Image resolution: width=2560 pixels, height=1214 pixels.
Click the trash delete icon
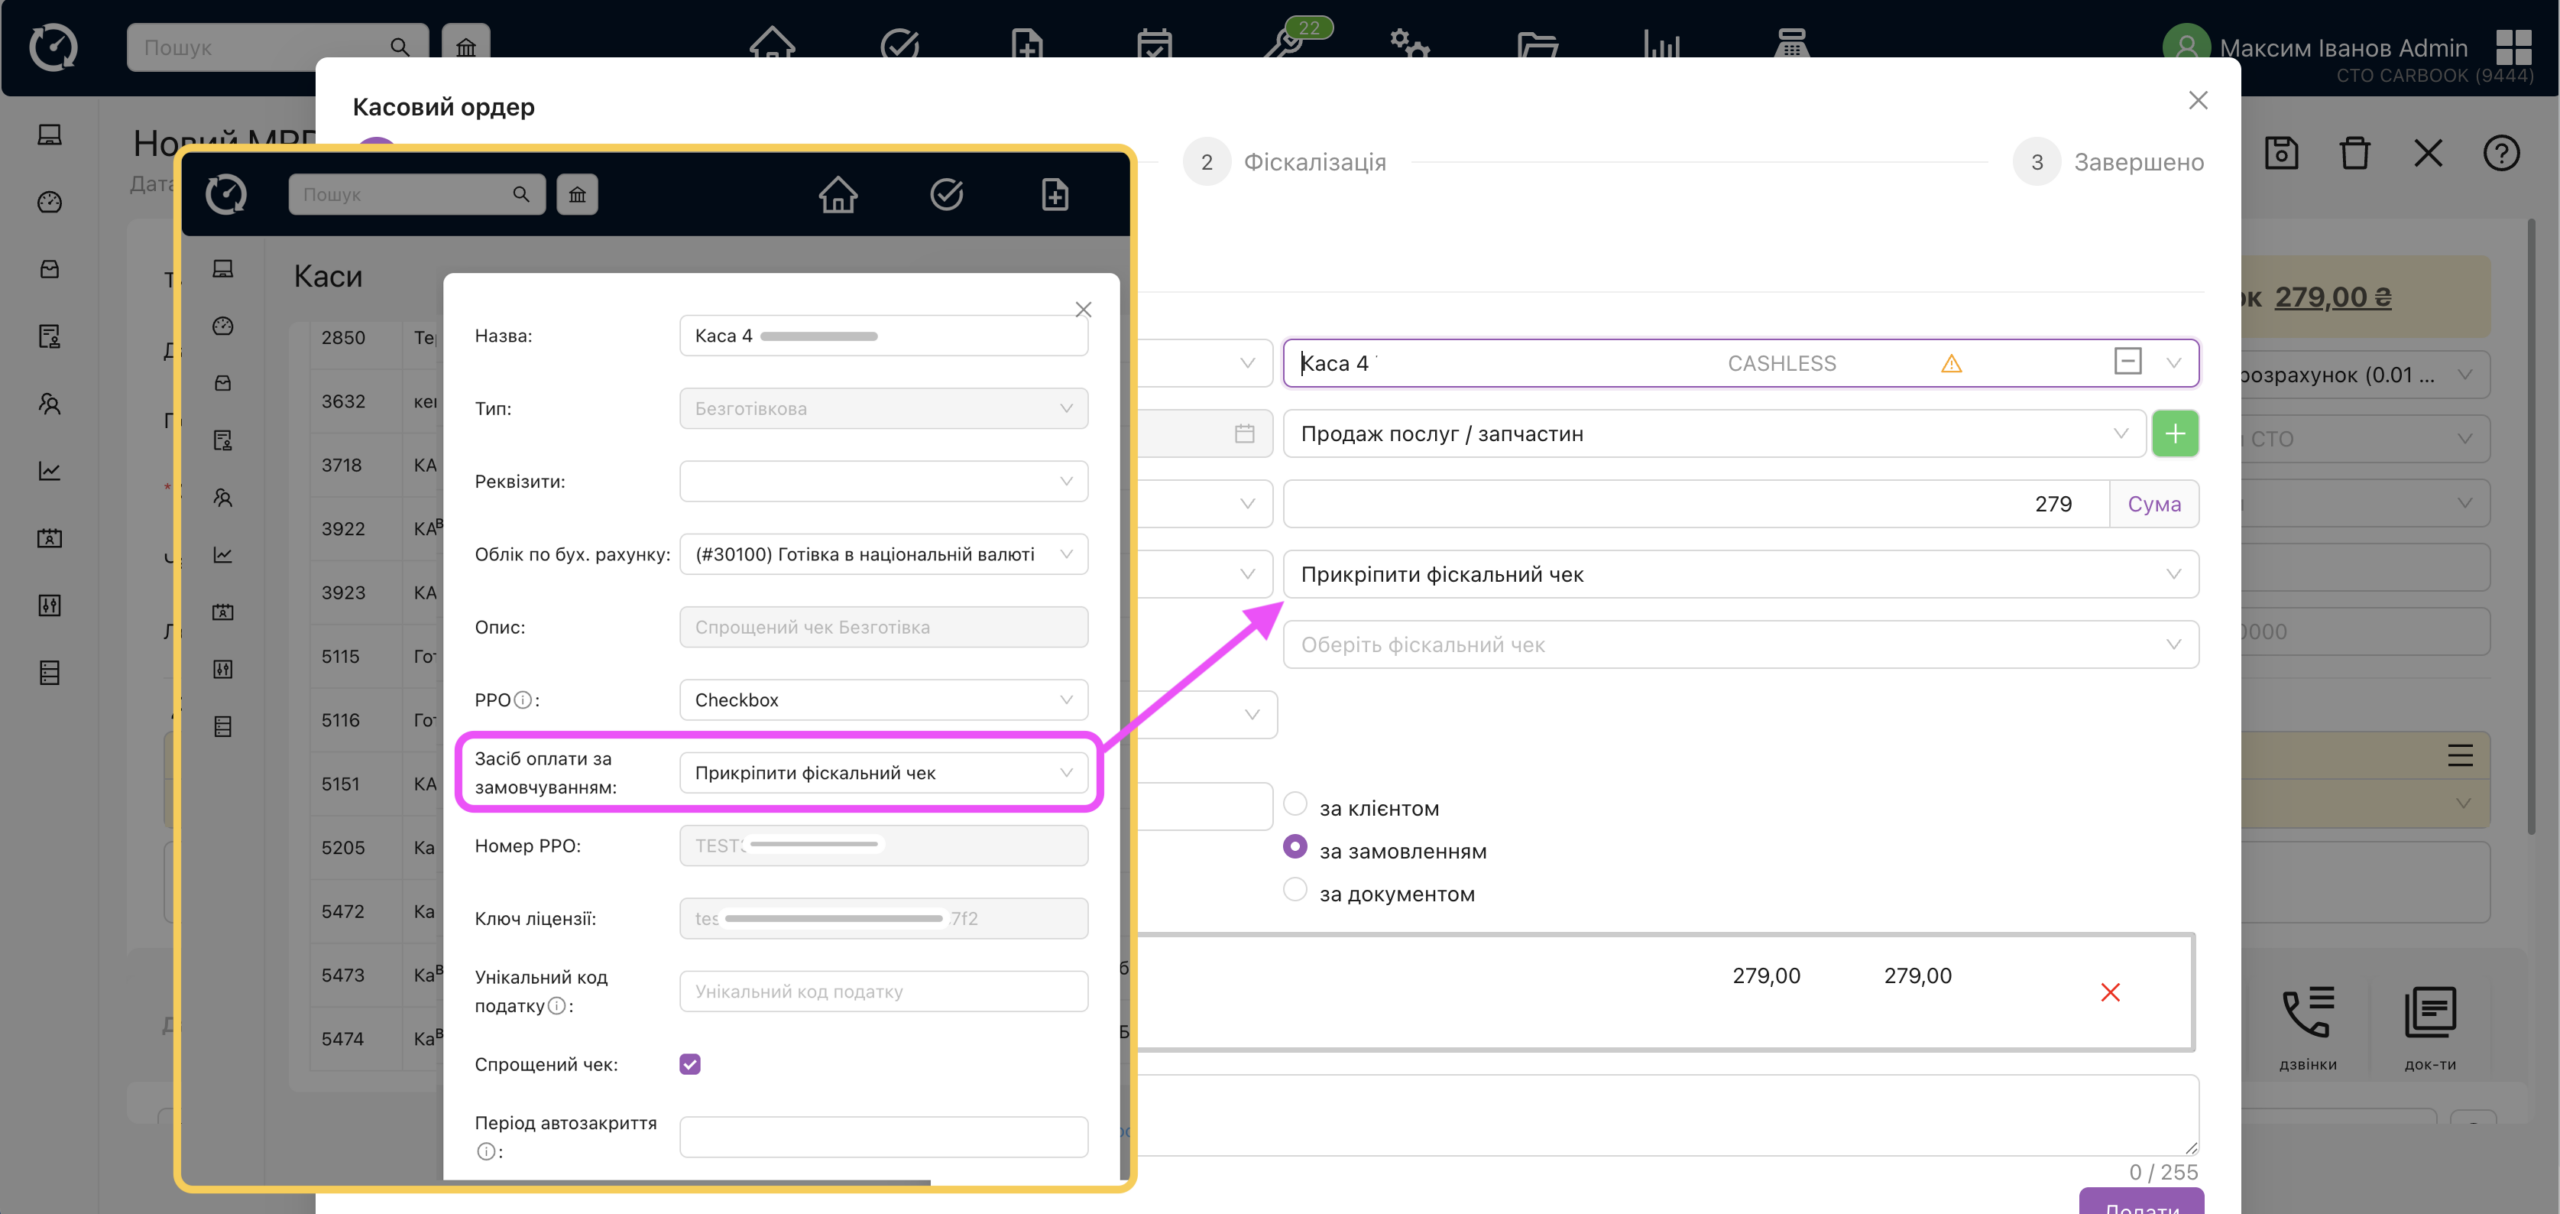point(2354,153)
